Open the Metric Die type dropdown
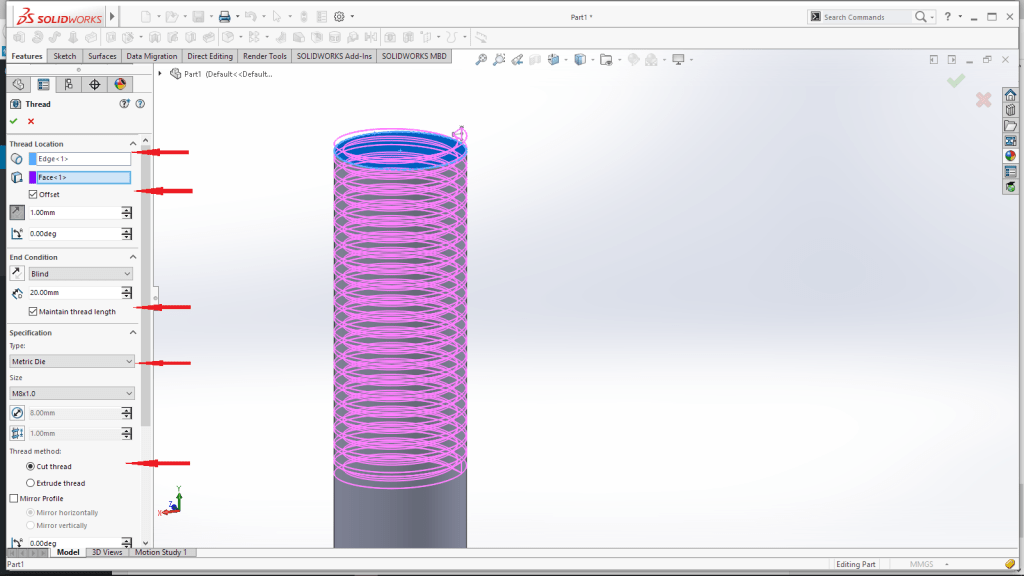 click(x=72, y=361)
